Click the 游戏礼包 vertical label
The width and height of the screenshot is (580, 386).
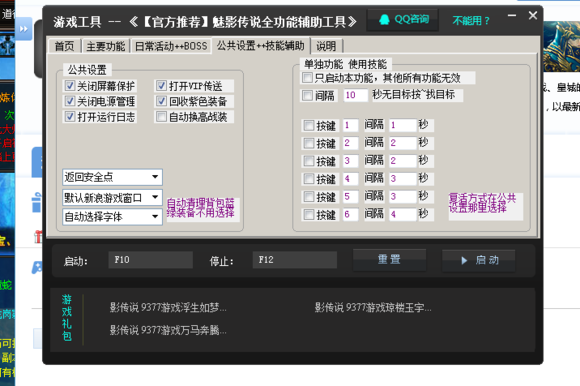click(x=67, y=318)
